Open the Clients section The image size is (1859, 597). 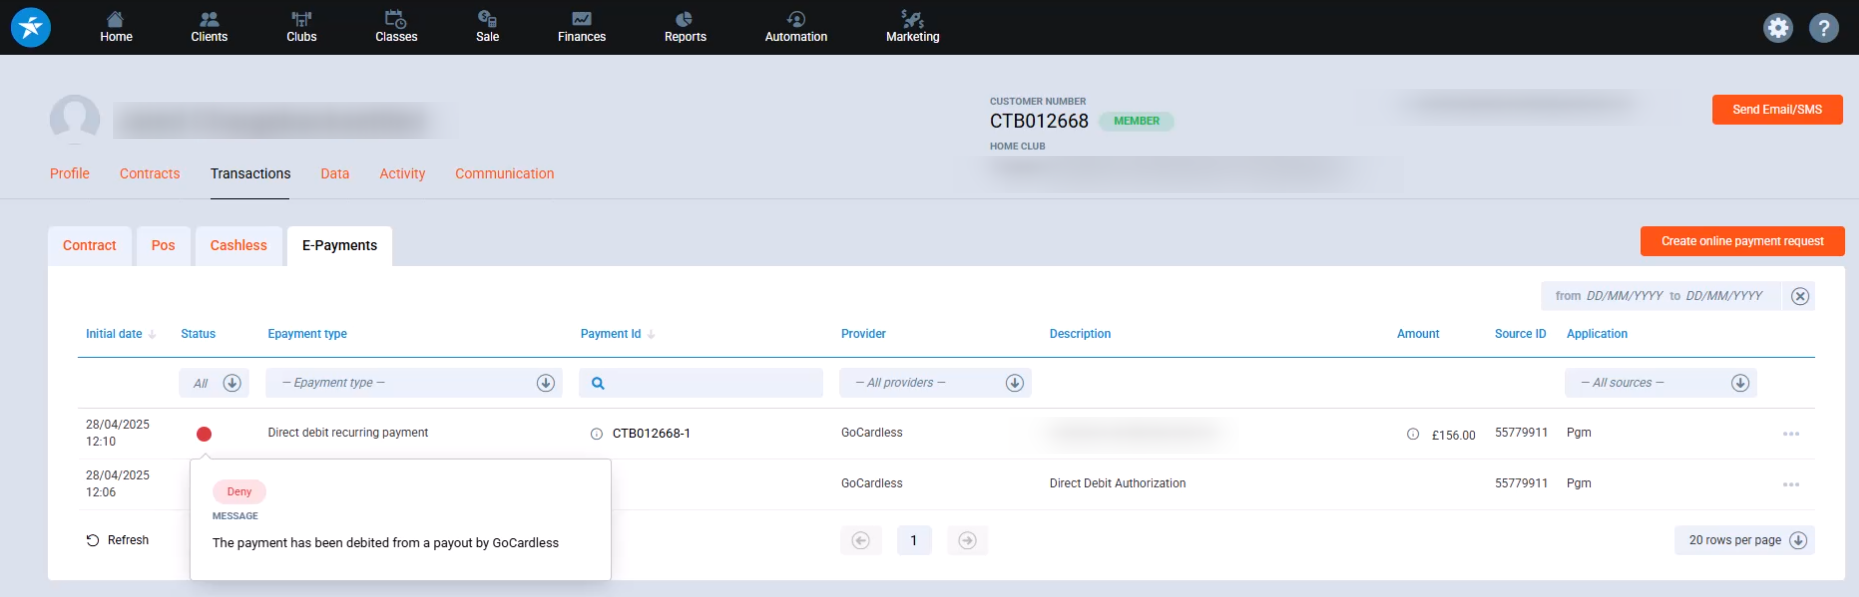point(209,27)
